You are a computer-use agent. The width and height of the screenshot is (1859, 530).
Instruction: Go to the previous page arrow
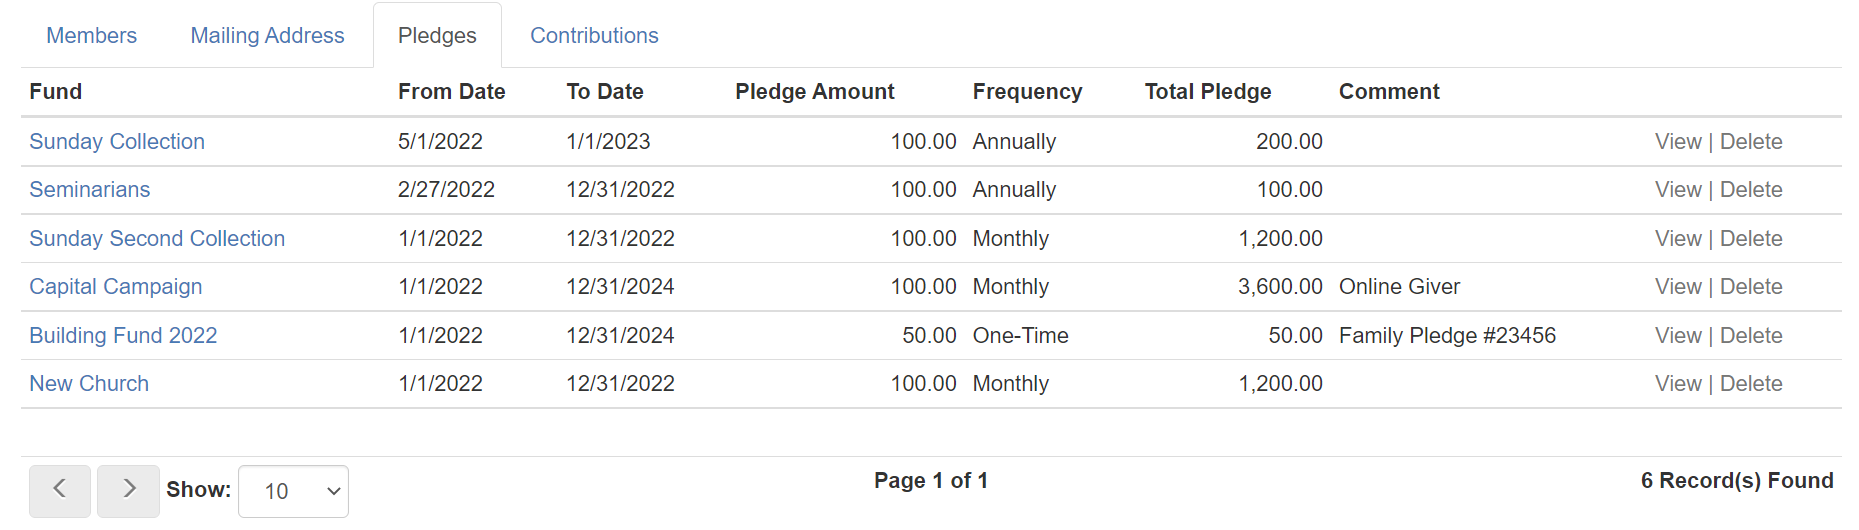(x=60, y=491)
